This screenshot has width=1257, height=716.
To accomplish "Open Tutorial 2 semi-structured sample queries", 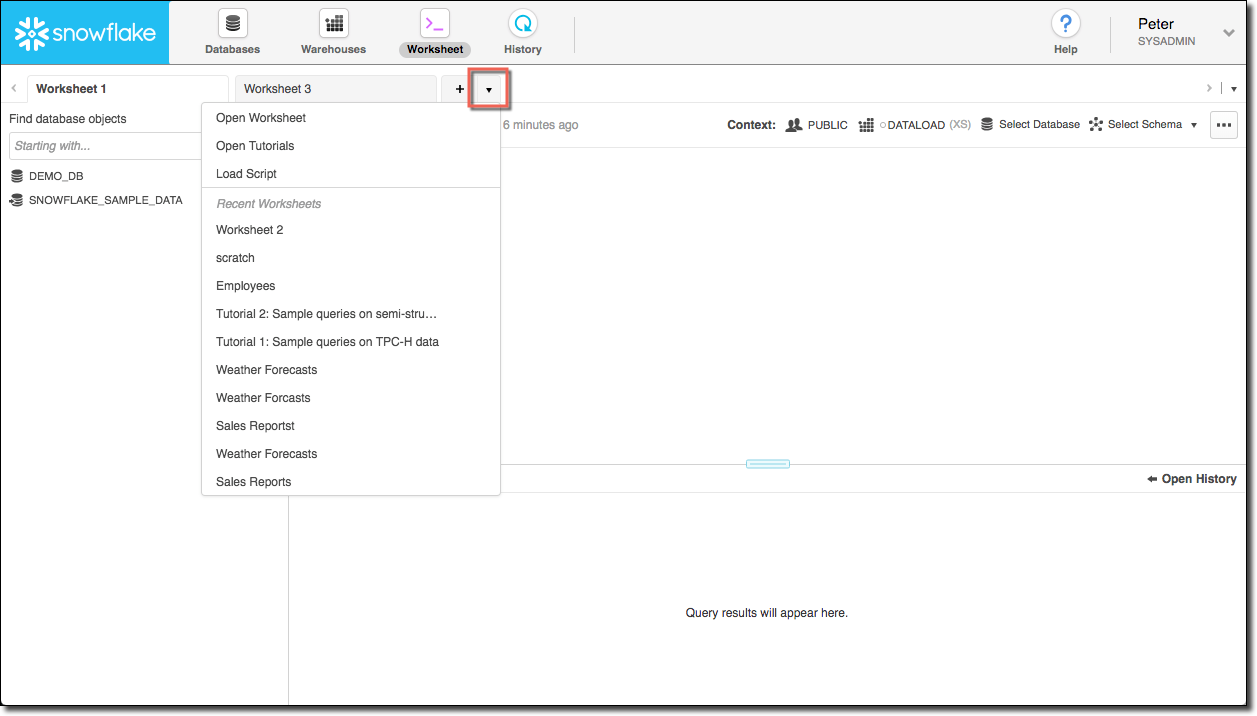I will (351, 314).
